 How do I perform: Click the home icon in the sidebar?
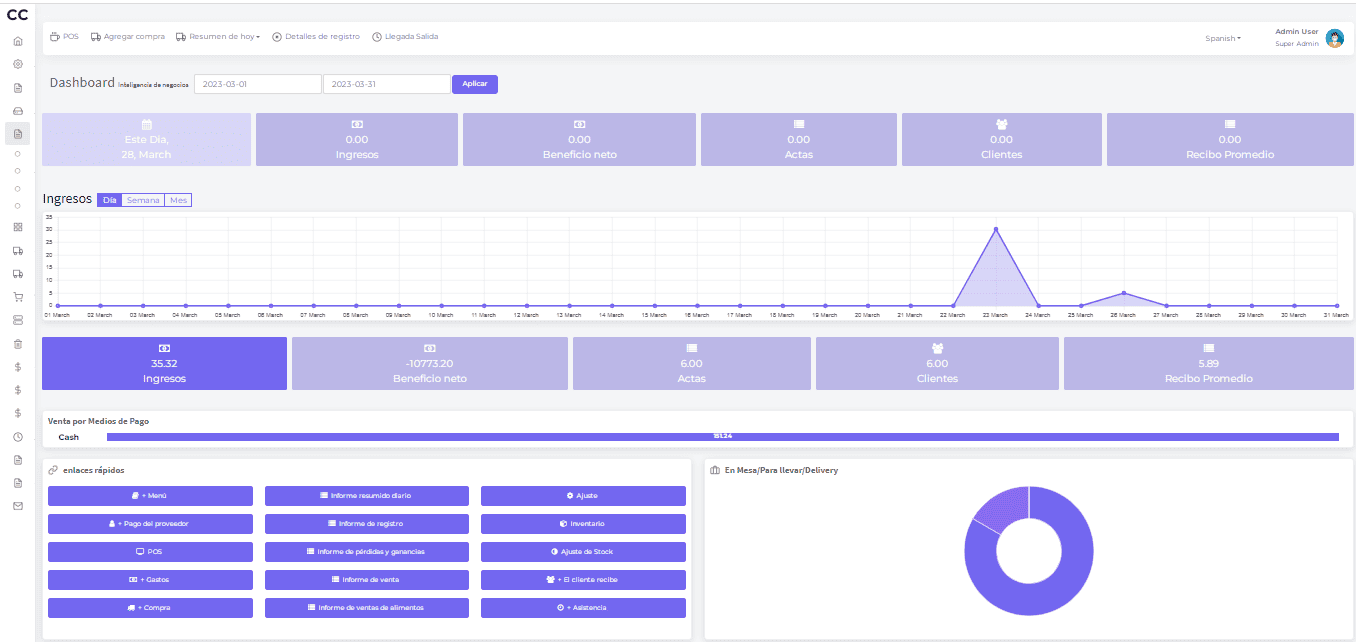click(17, 41)
